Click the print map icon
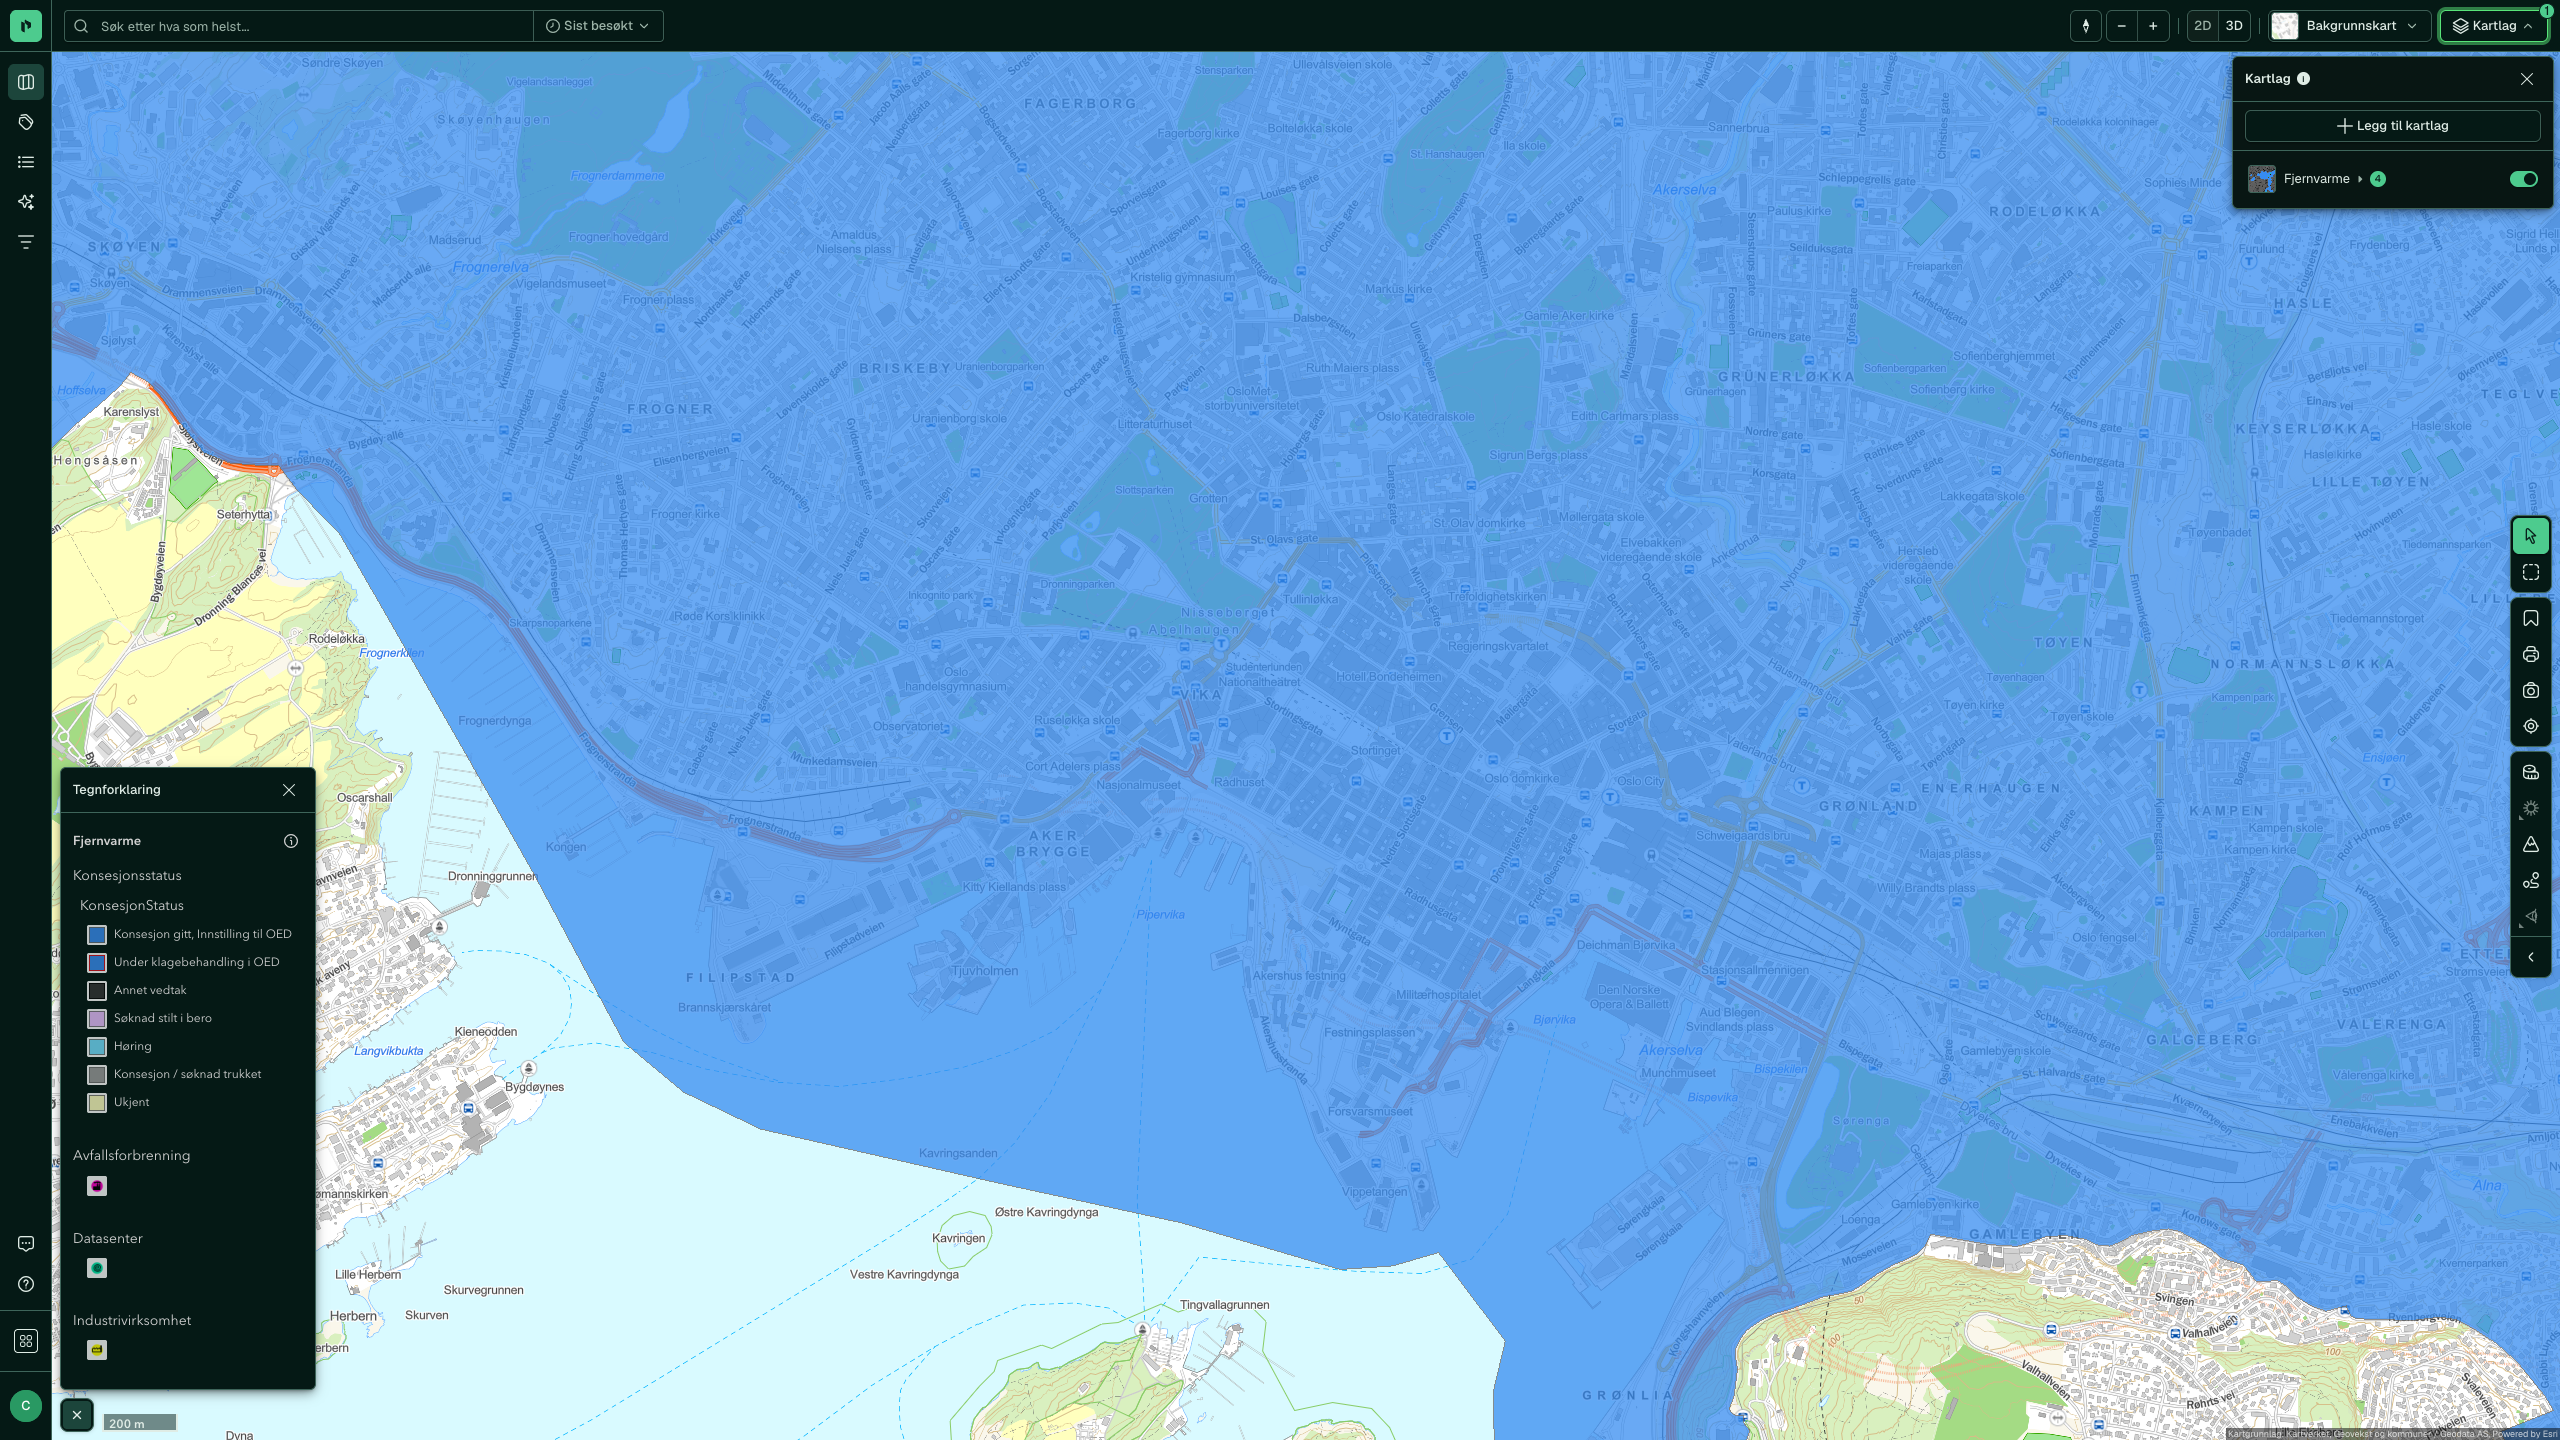 [x=2531, y=655]
